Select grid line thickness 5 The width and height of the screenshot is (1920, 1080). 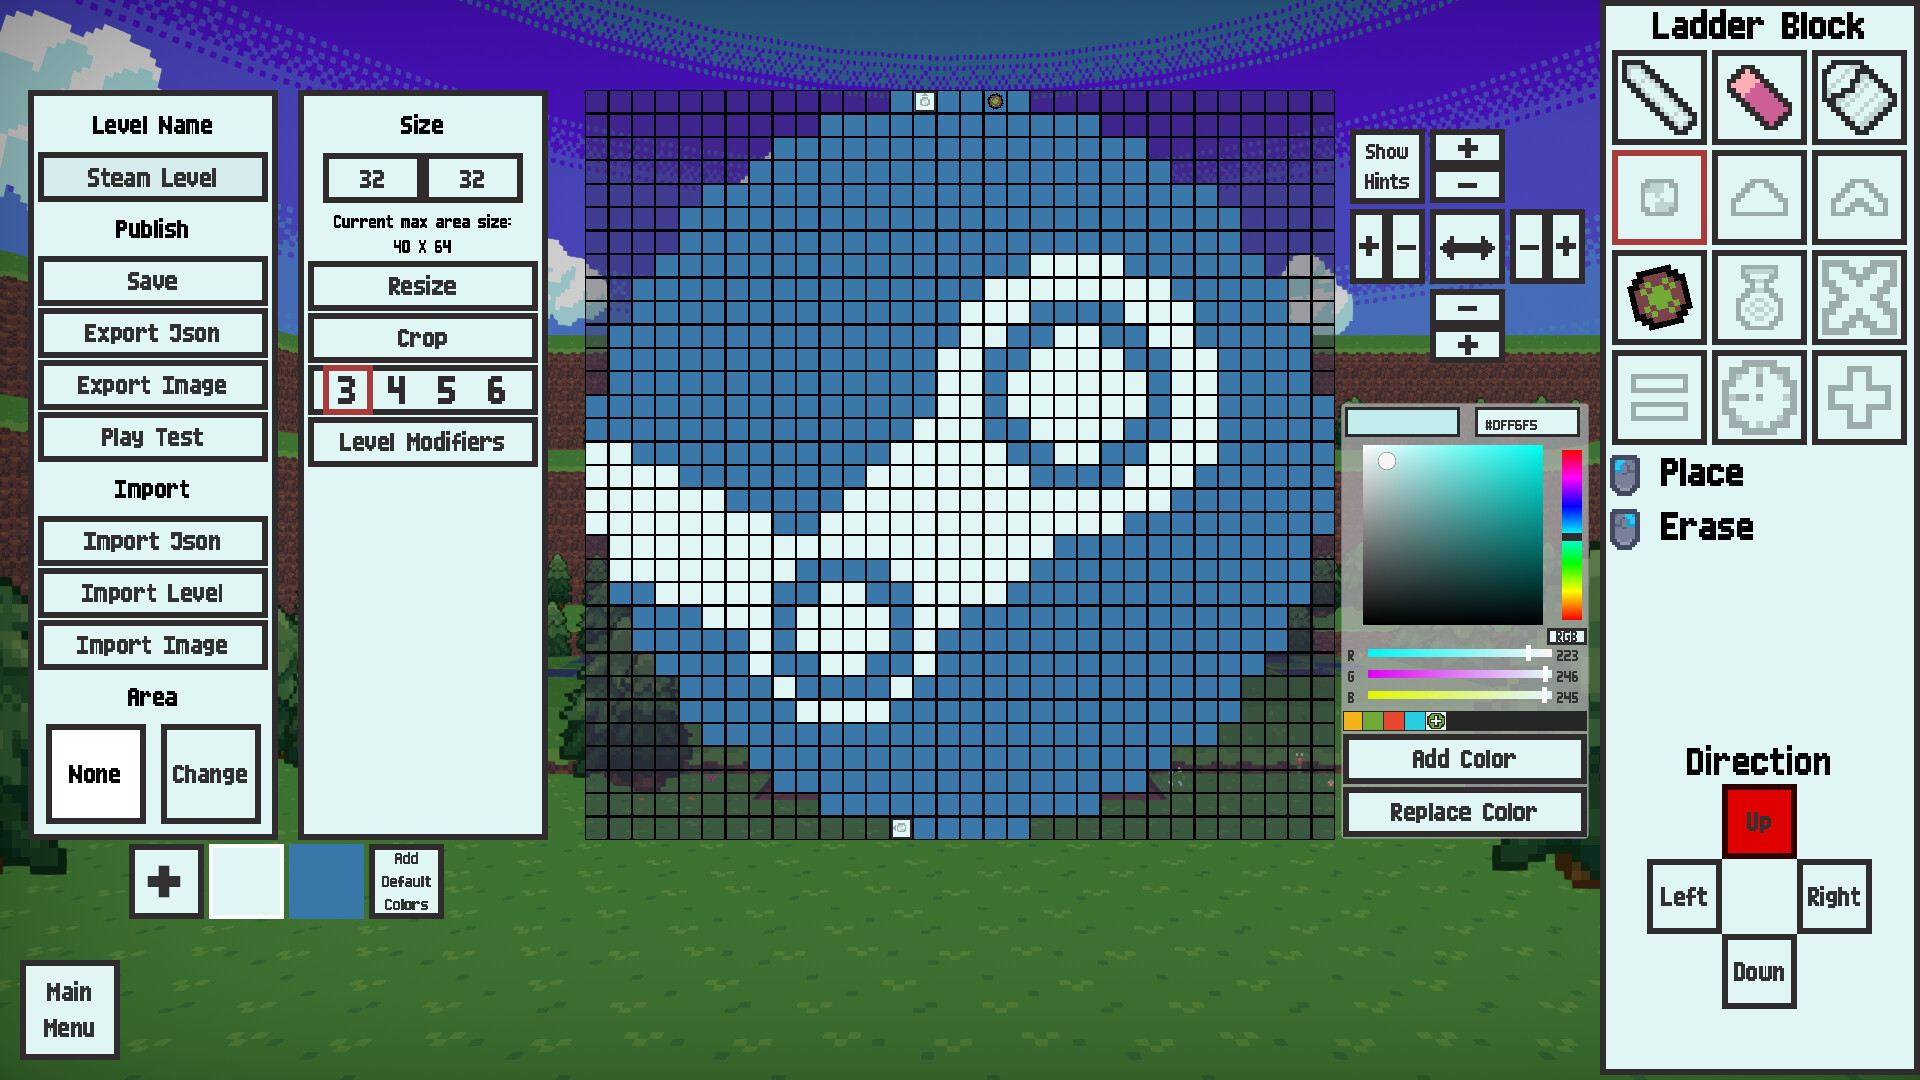pos(445,391)
